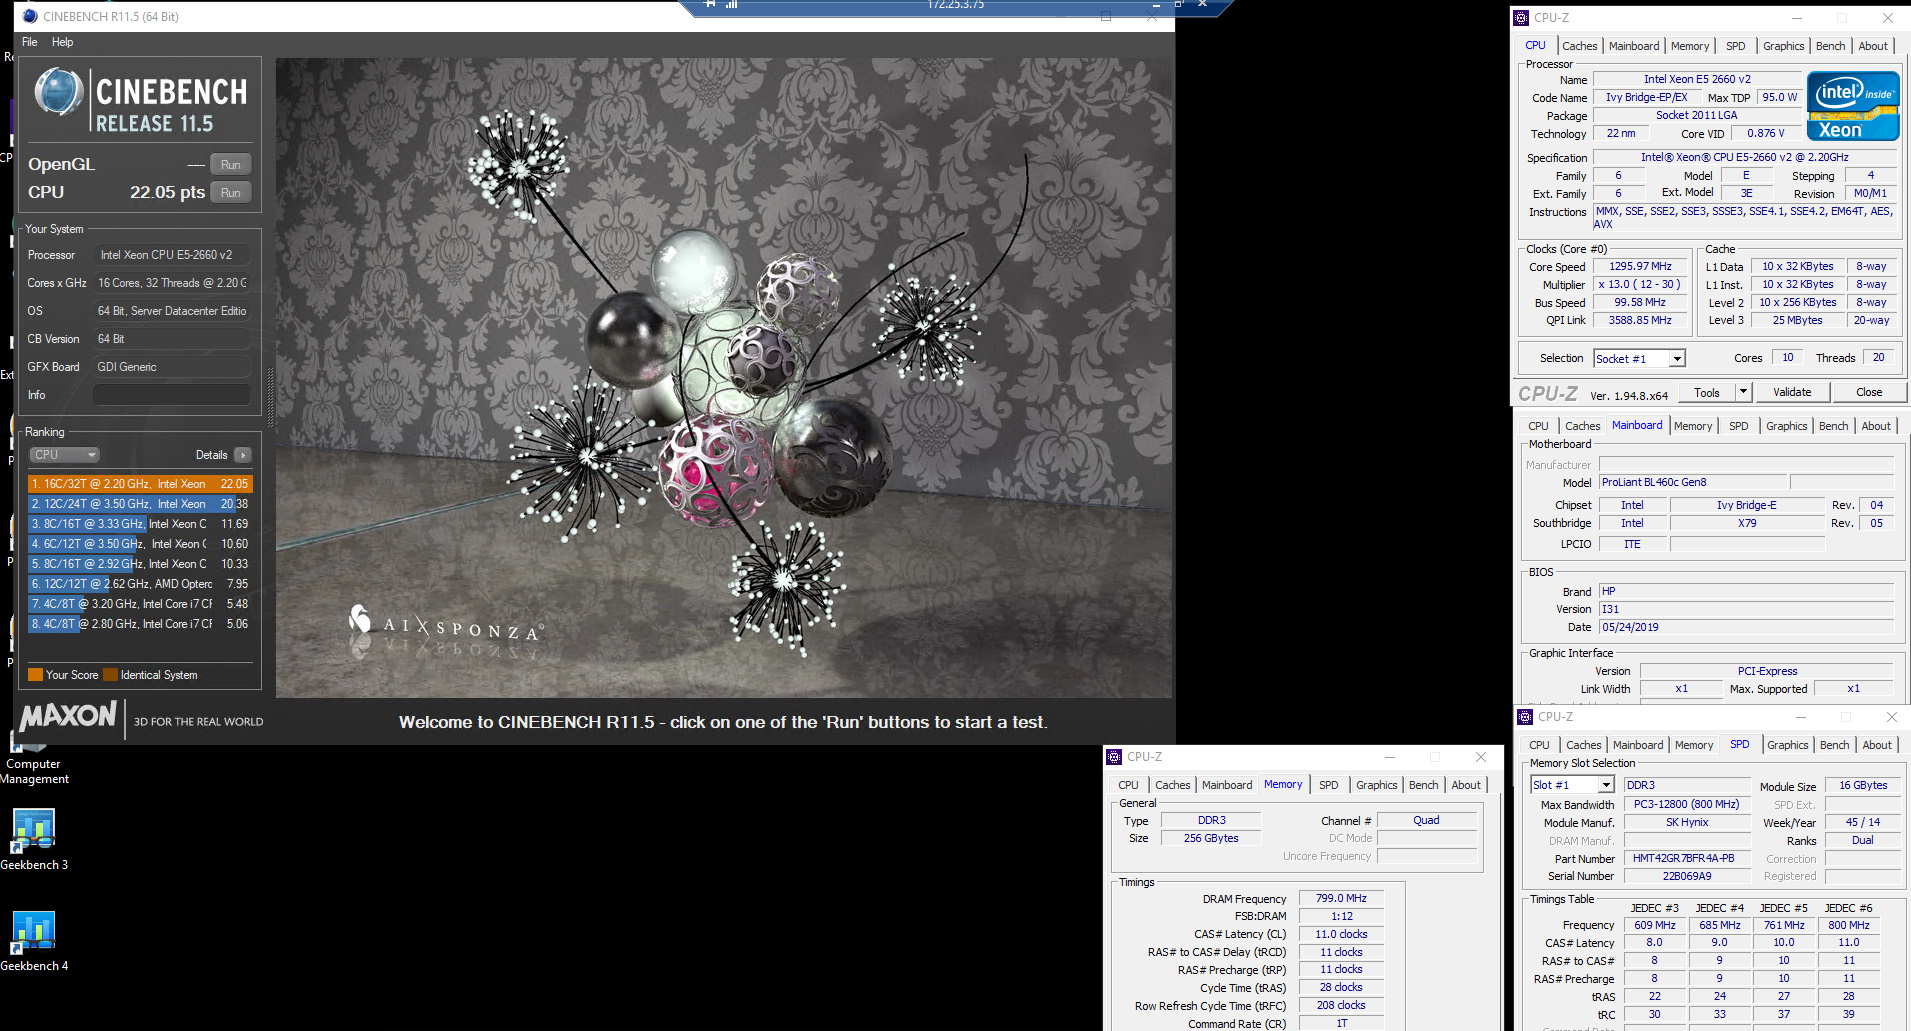Click Module Size 16 GBytes value
This screenshot has width=1911, height=1031.
point(1863,786)
